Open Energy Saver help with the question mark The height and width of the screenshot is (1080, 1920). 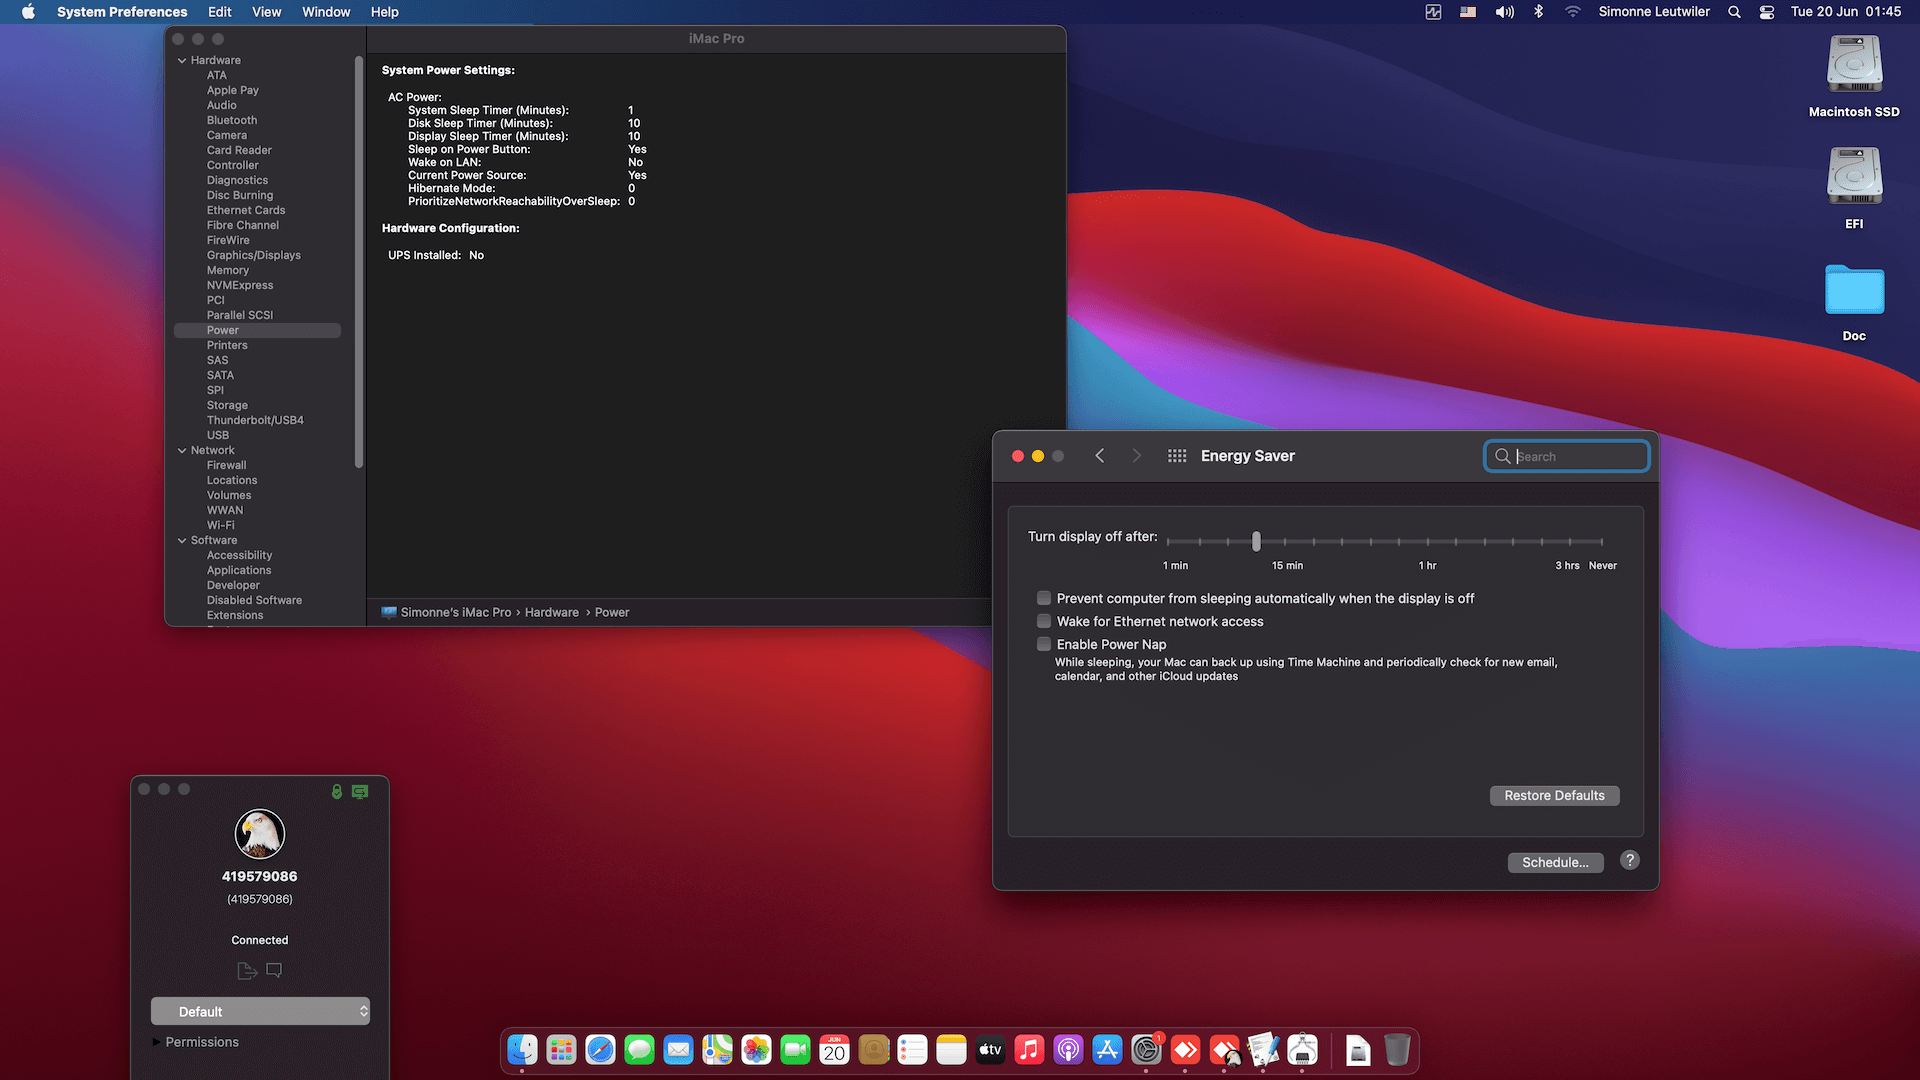point(1630,860)
